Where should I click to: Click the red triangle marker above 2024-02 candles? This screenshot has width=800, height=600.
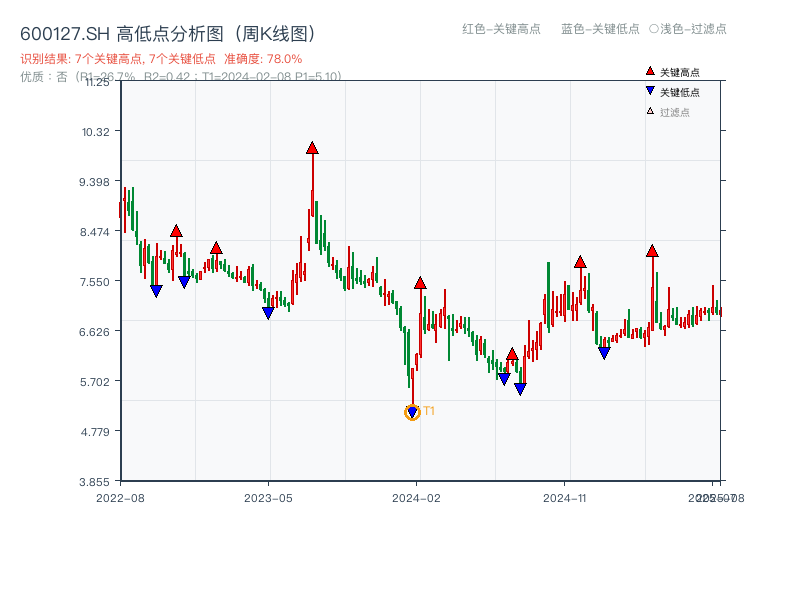pos(421,281)
